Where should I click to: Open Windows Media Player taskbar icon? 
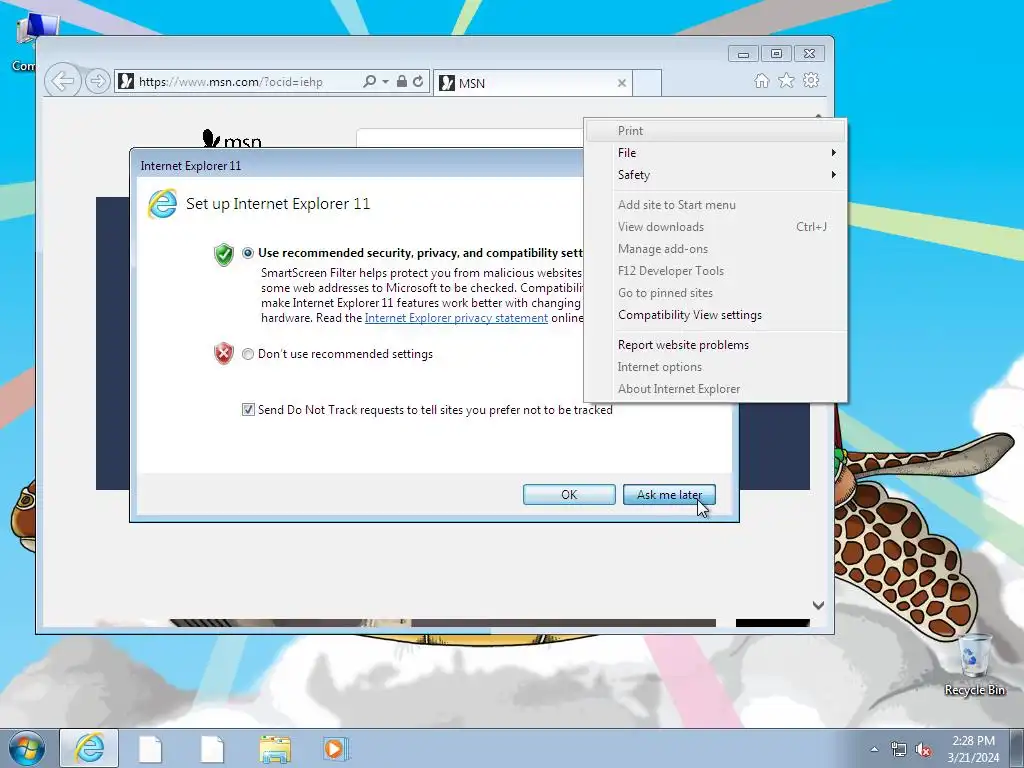click(x=337, y=749)
